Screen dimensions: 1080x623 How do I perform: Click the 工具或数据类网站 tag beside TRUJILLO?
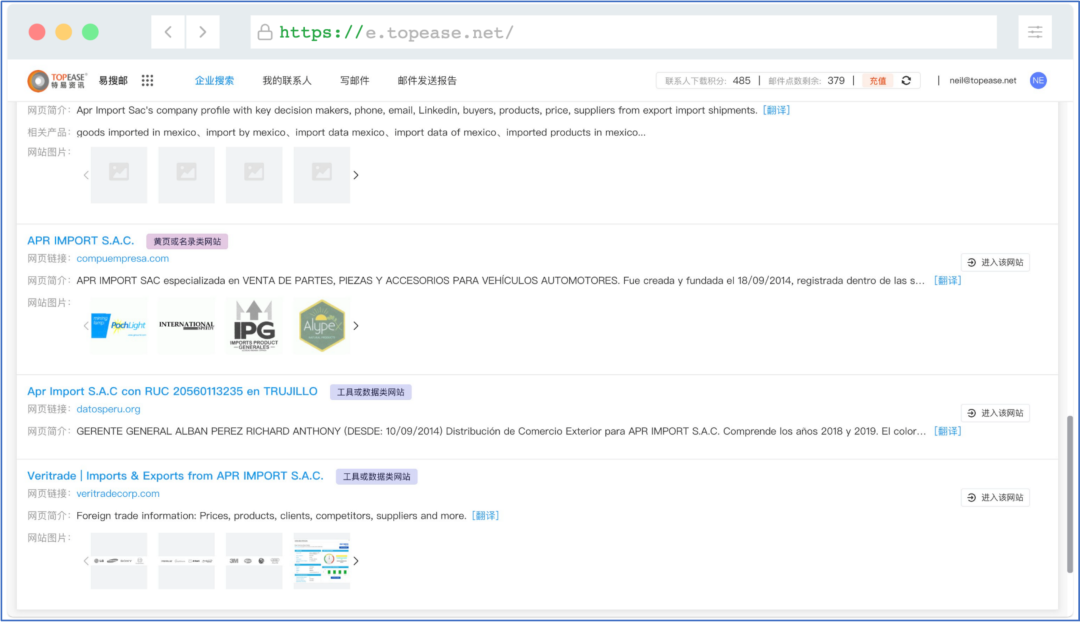371,392
